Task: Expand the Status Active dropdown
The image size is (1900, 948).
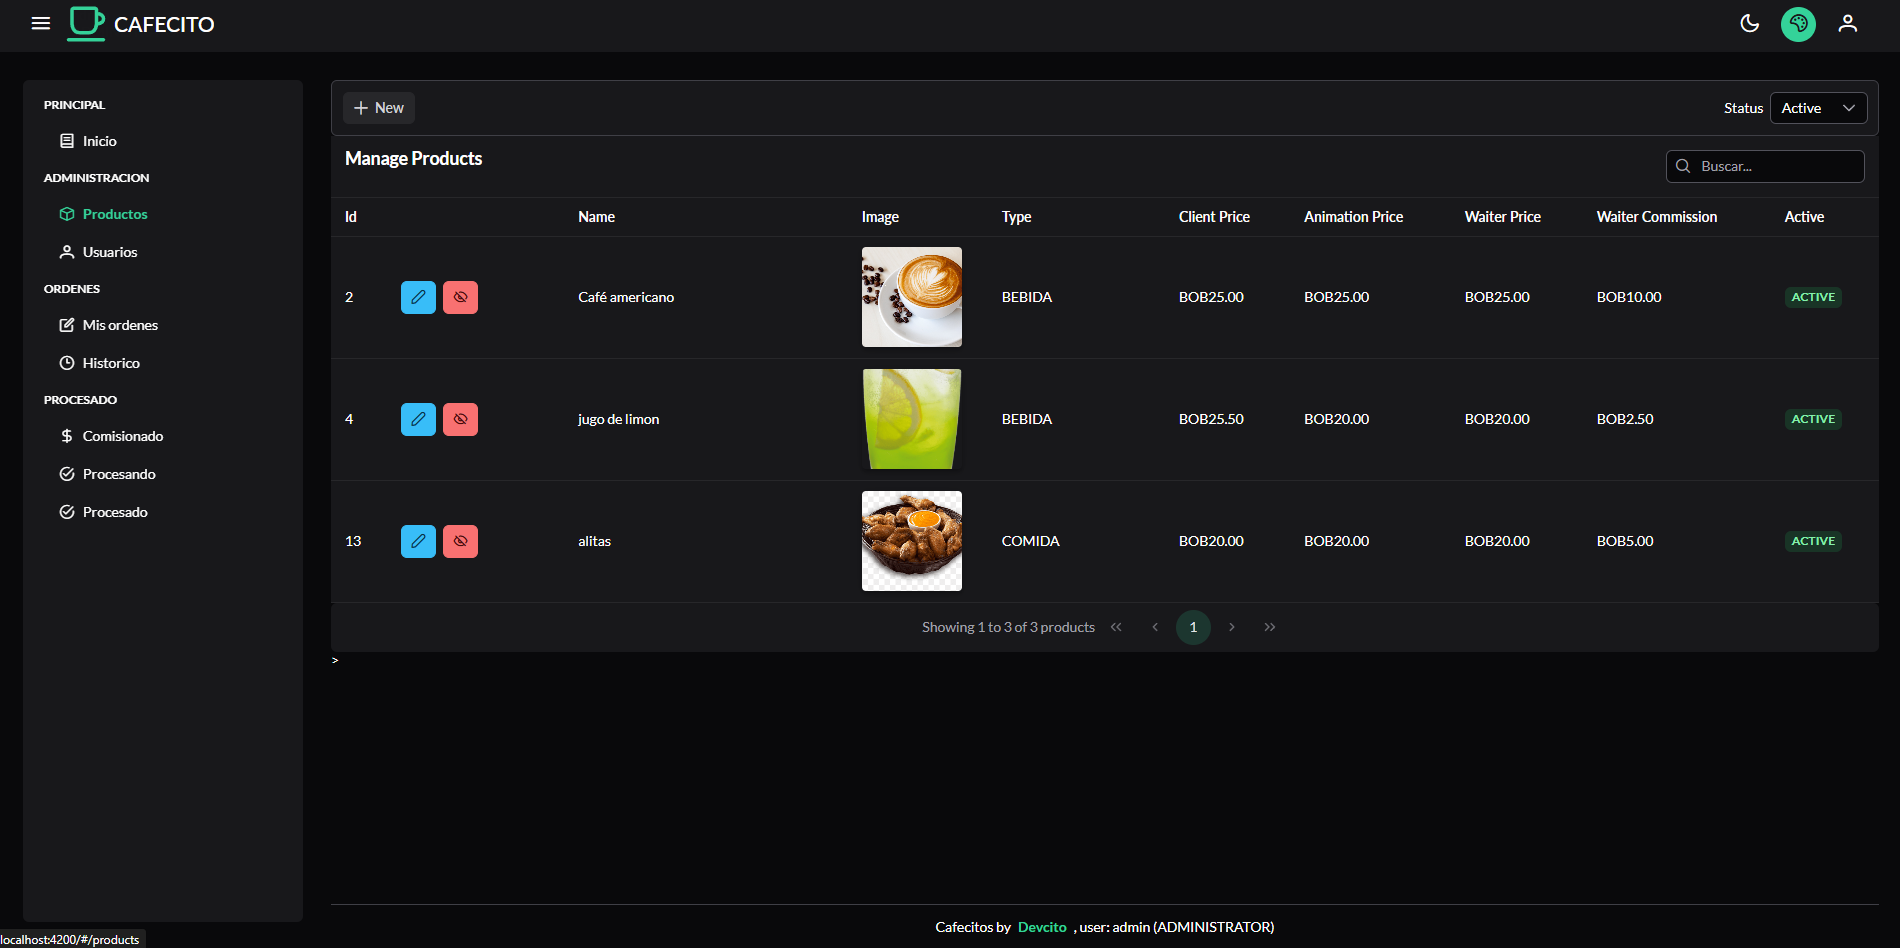Action: [x=1818, y=108]
